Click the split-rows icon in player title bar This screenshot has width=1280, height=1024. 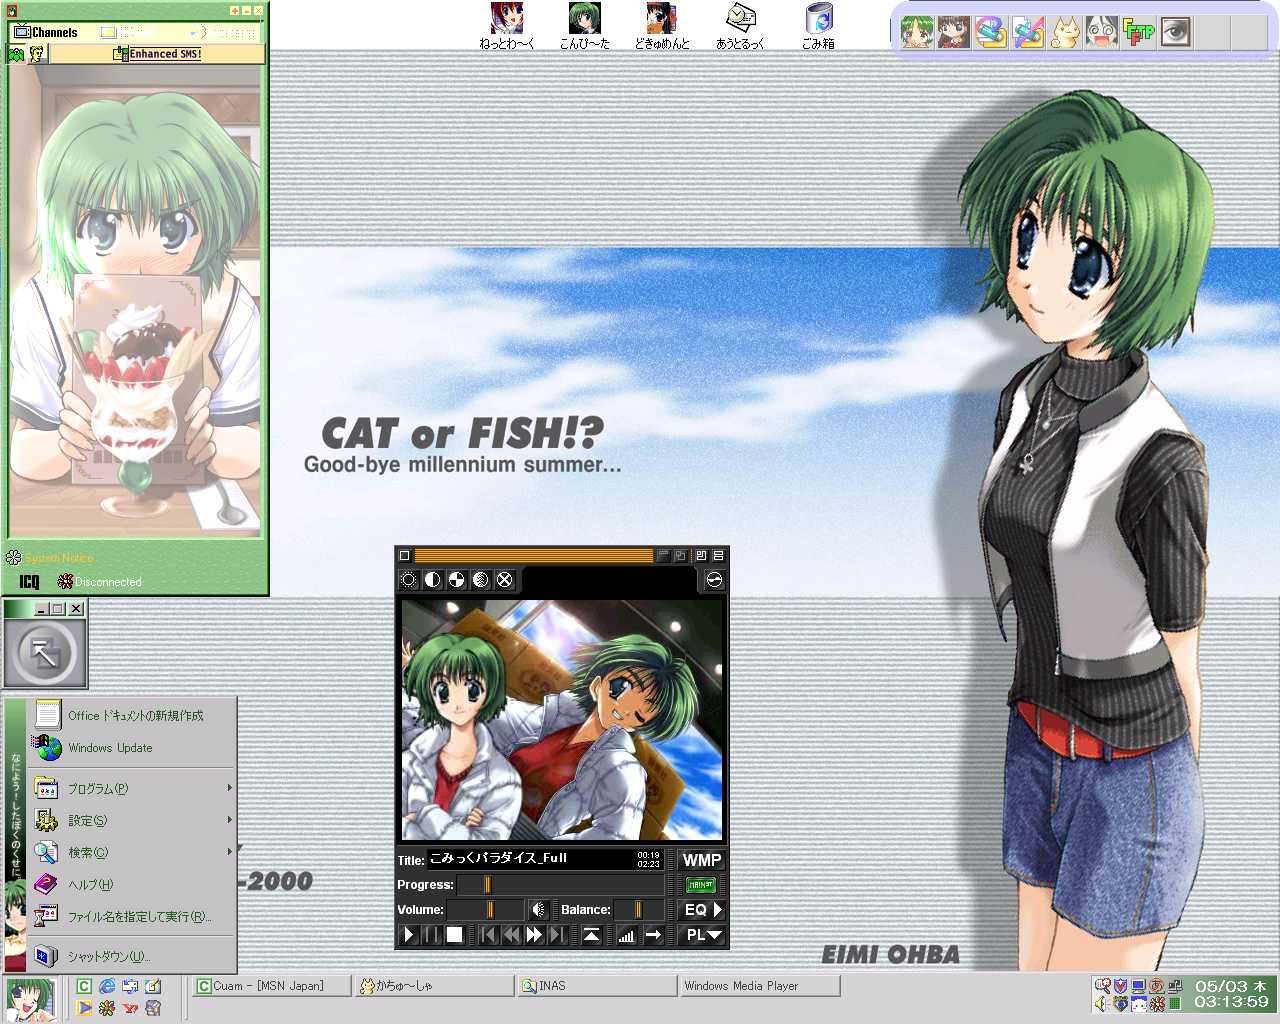click(x=718, y=555)
